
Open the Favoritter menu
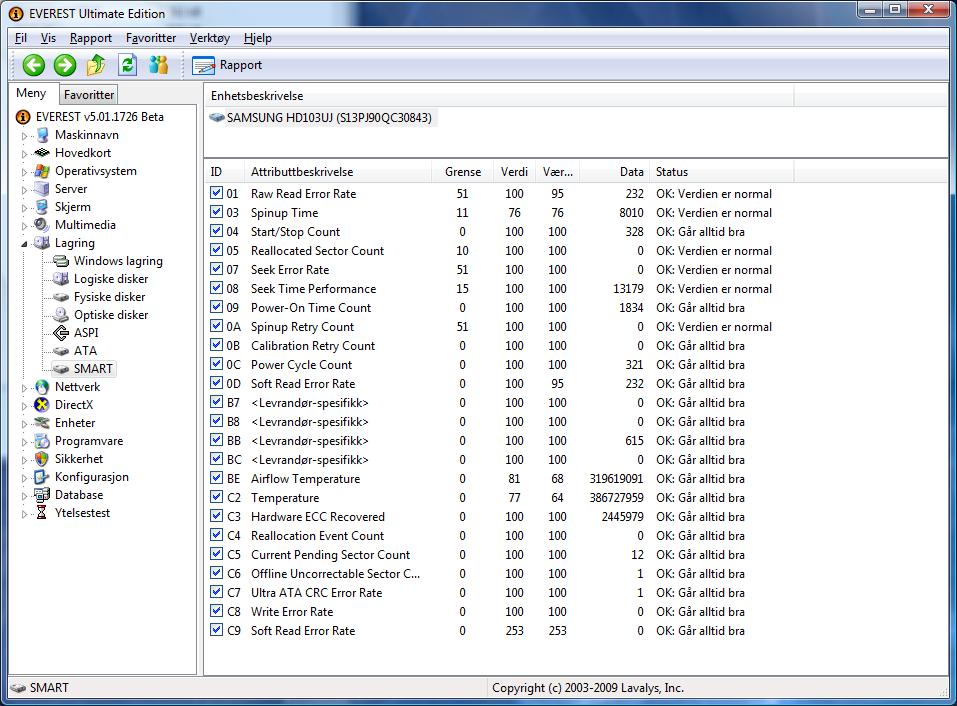pos(151,38)
